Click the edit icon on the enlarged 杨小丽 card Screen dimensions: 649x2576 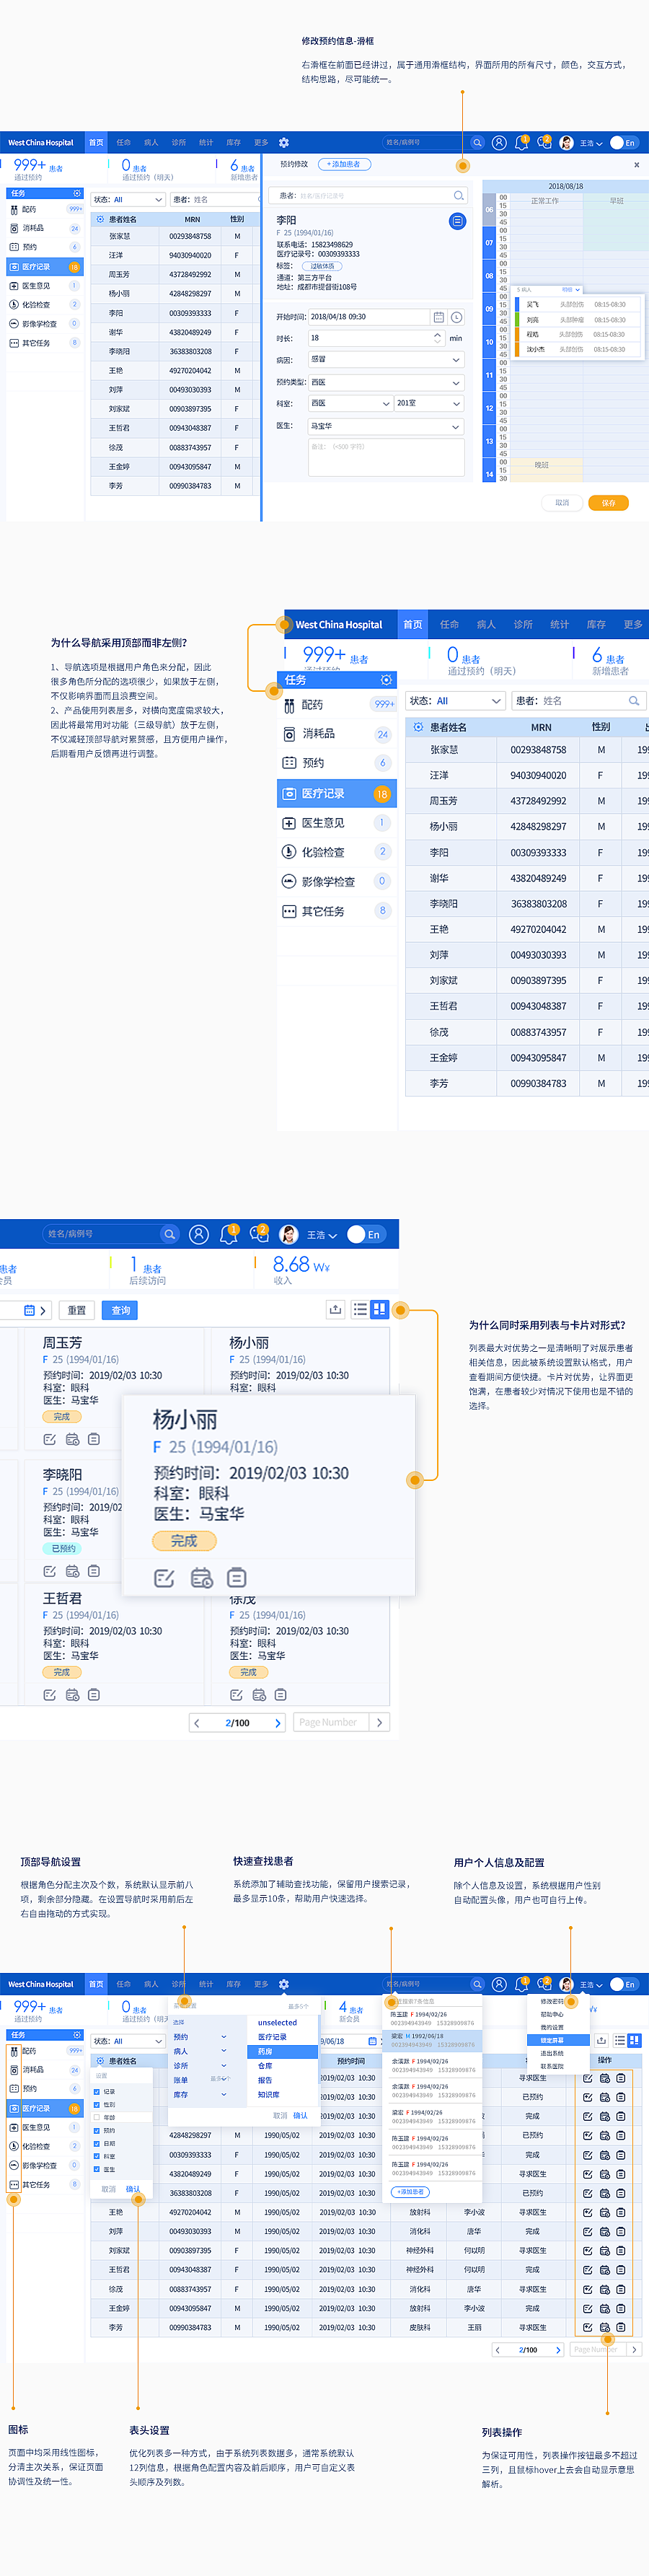(x=165, y=1578)
